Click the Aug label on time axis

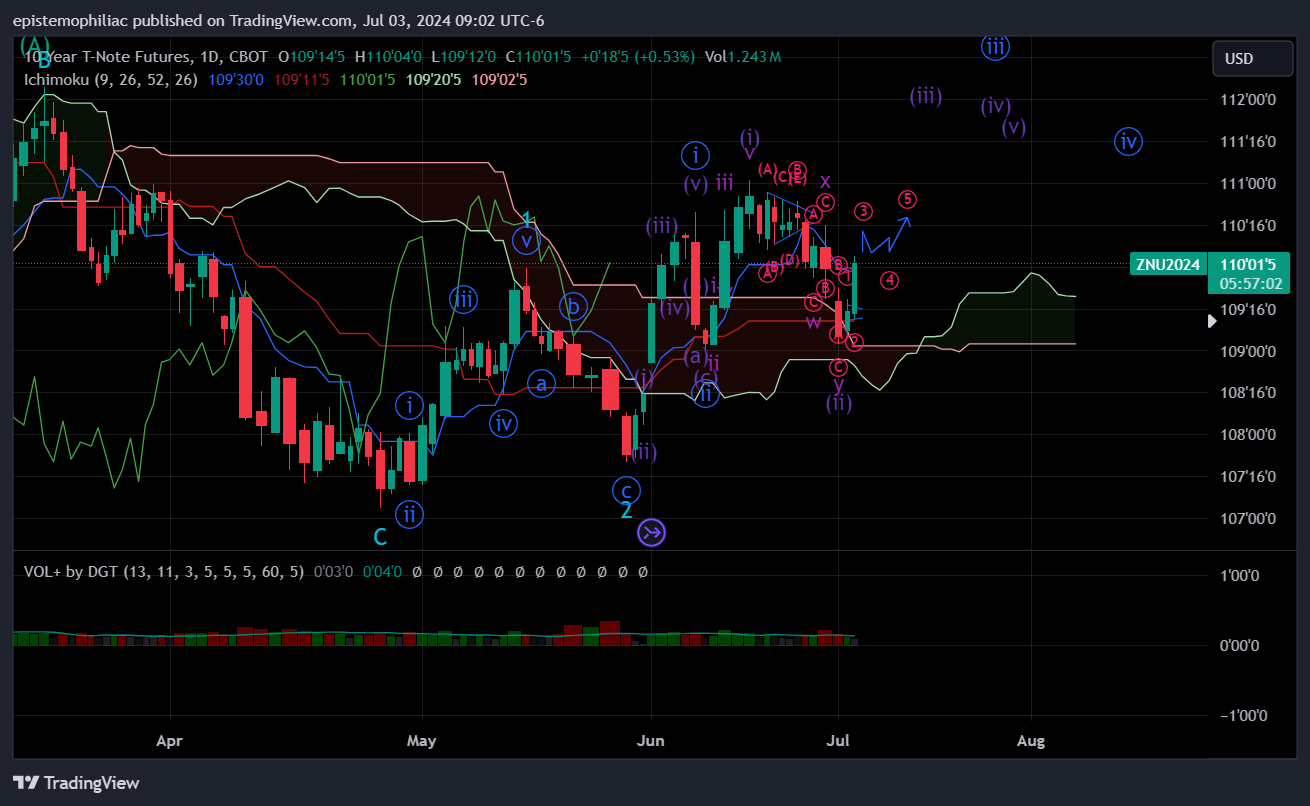(1031, 742)
